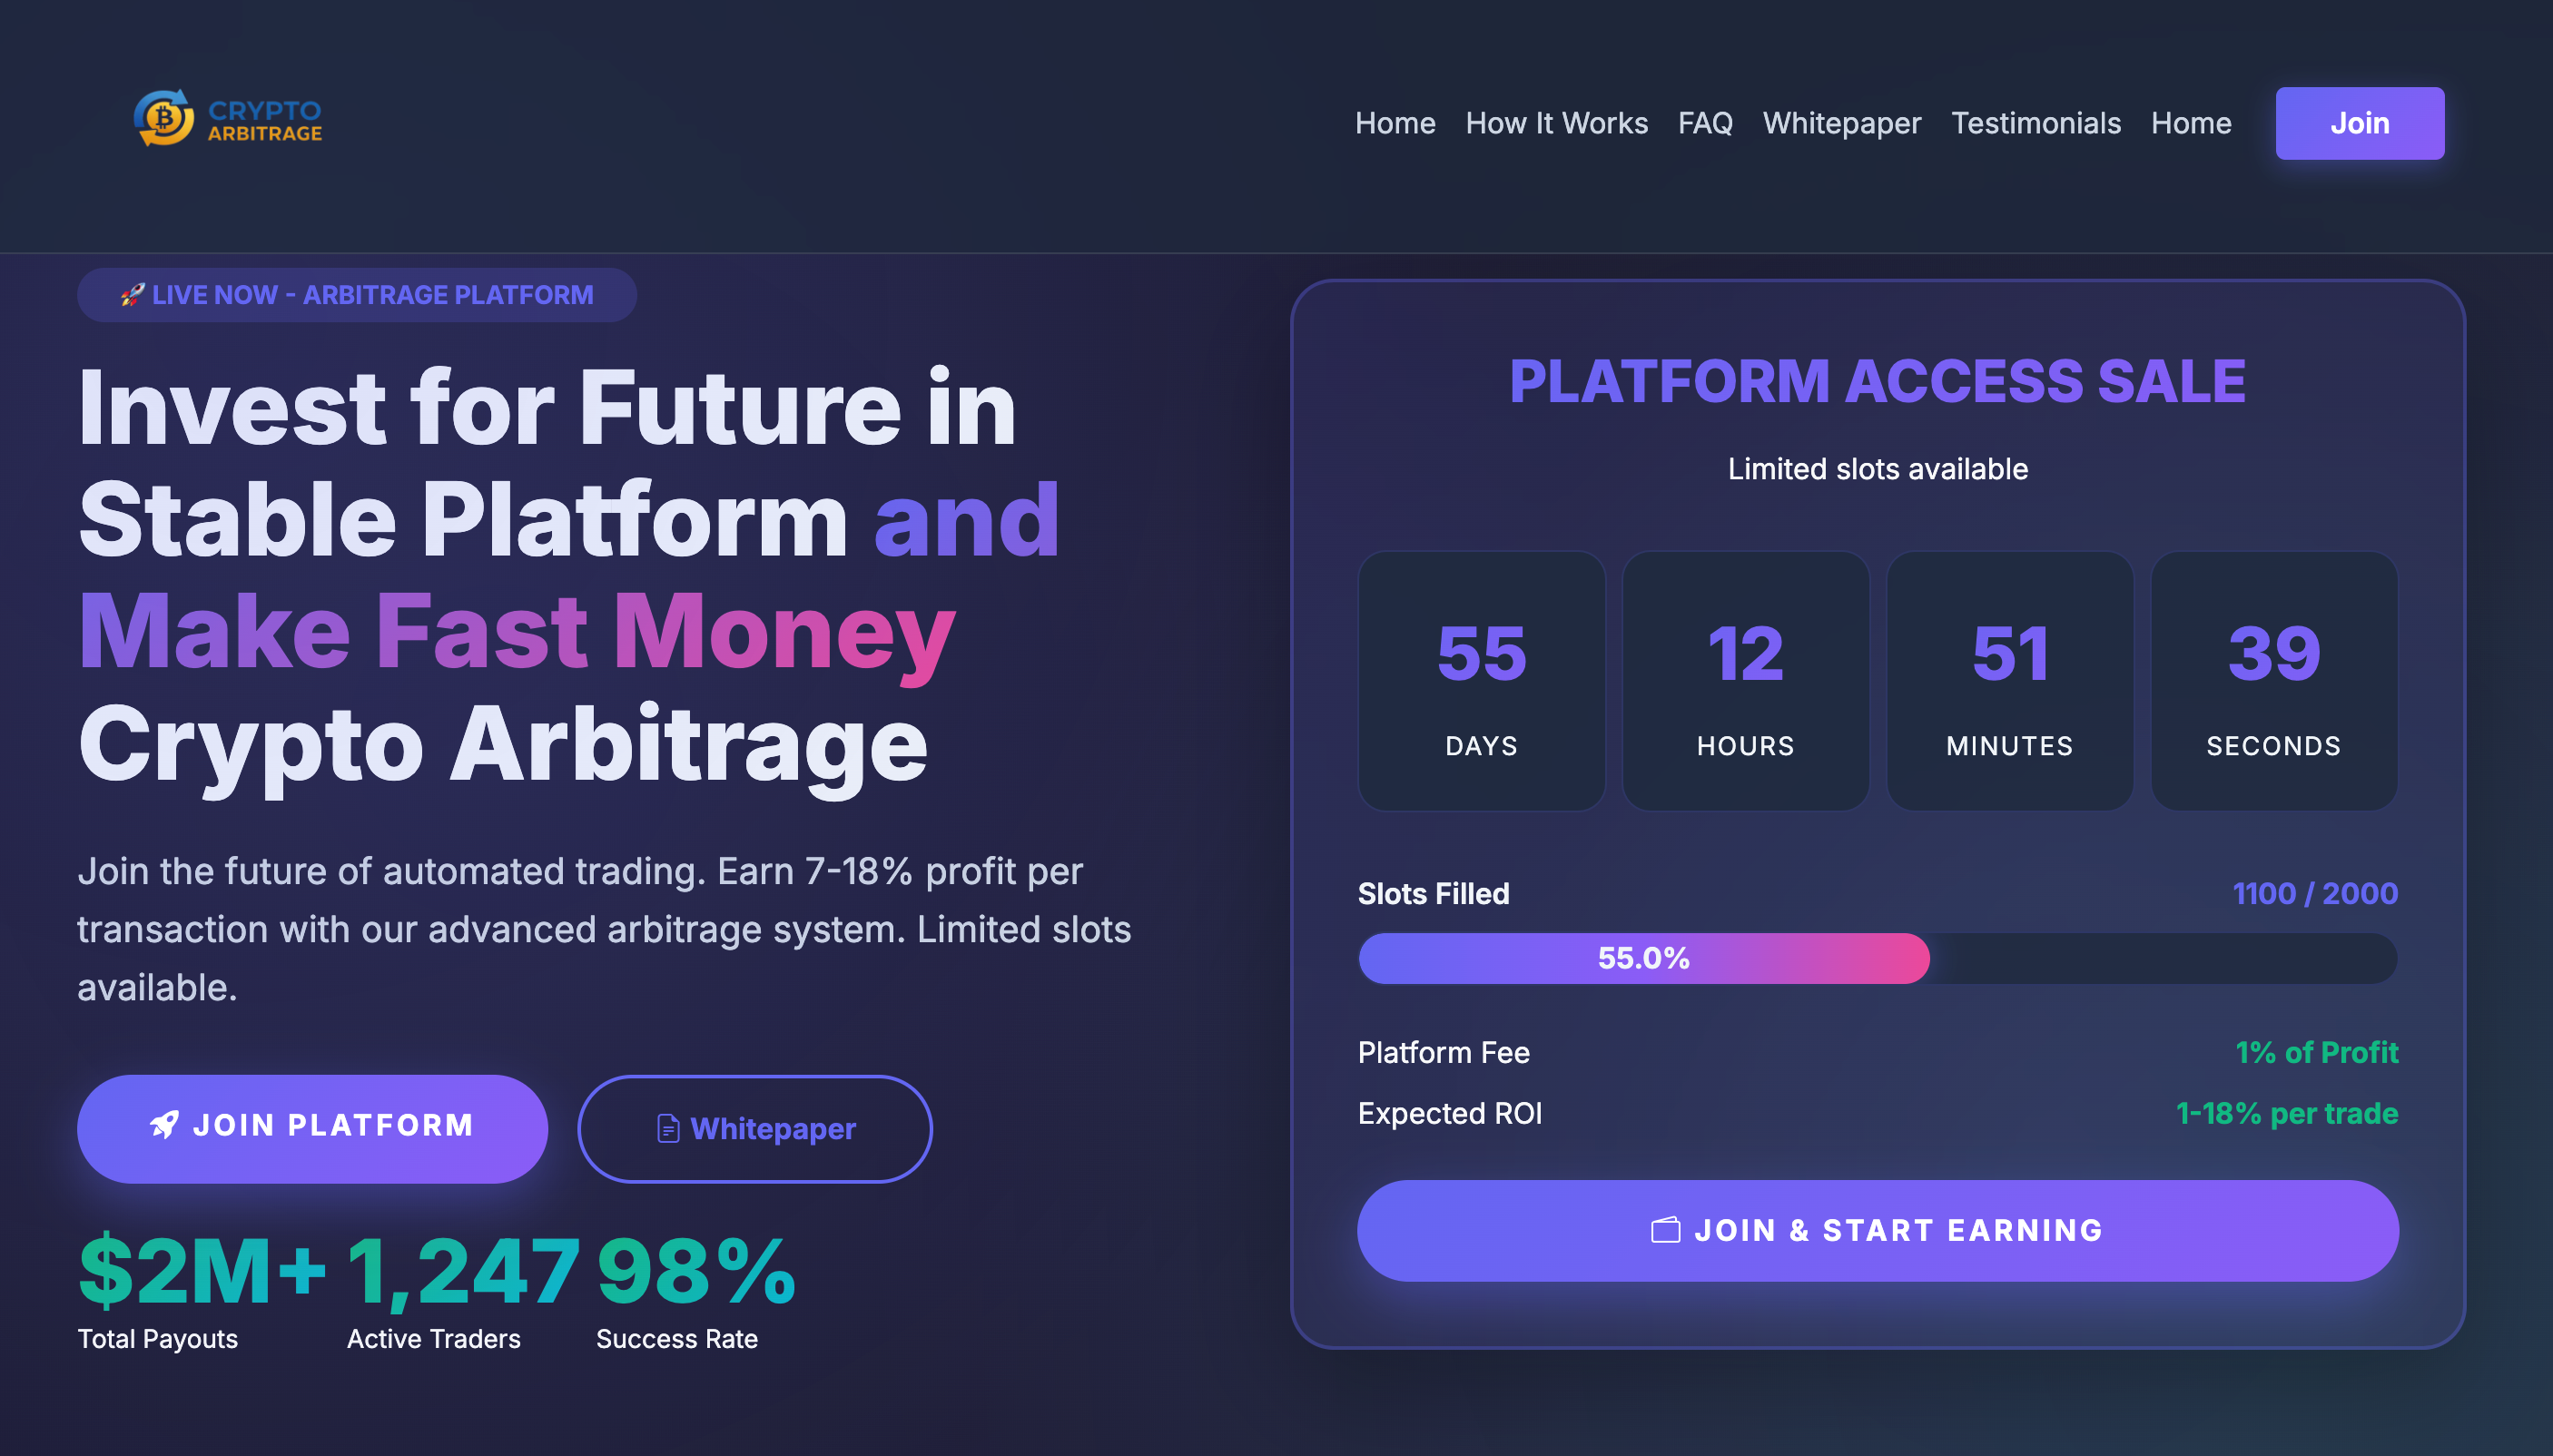The height and width of the screenshot is (1456, 2553).
Task: Click the last Home link before Join
Action: tap(2191, 123)
